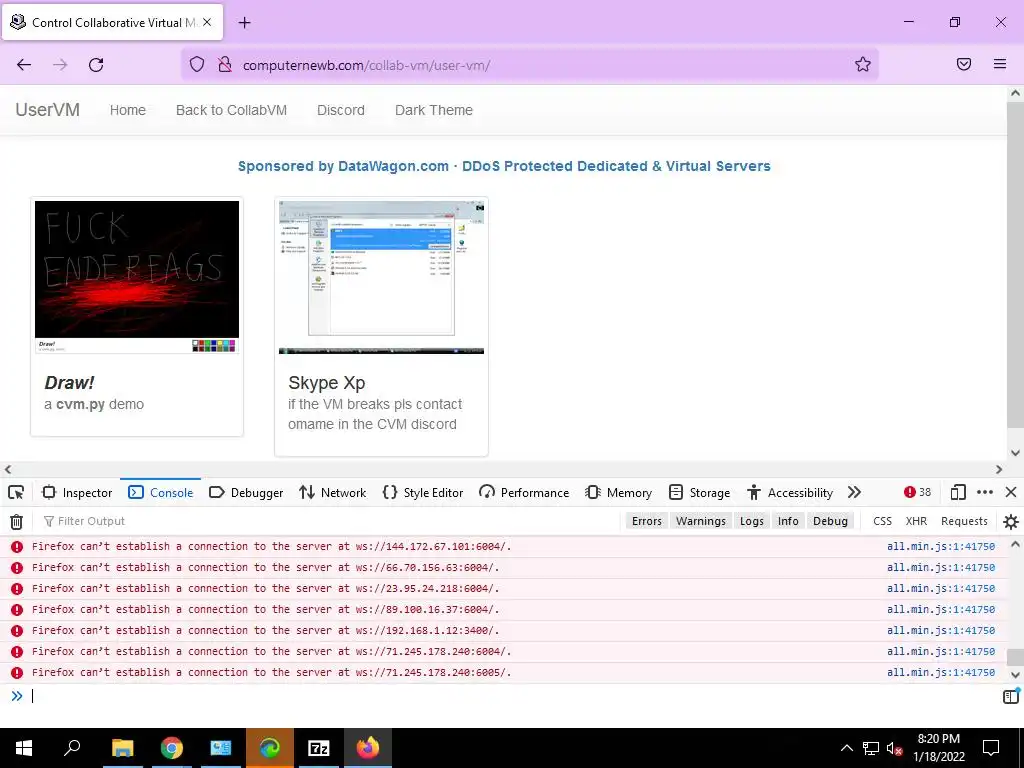Open the Windows Start menu
Viewport: 1024px width, 768px height.
tap(24, 748)
